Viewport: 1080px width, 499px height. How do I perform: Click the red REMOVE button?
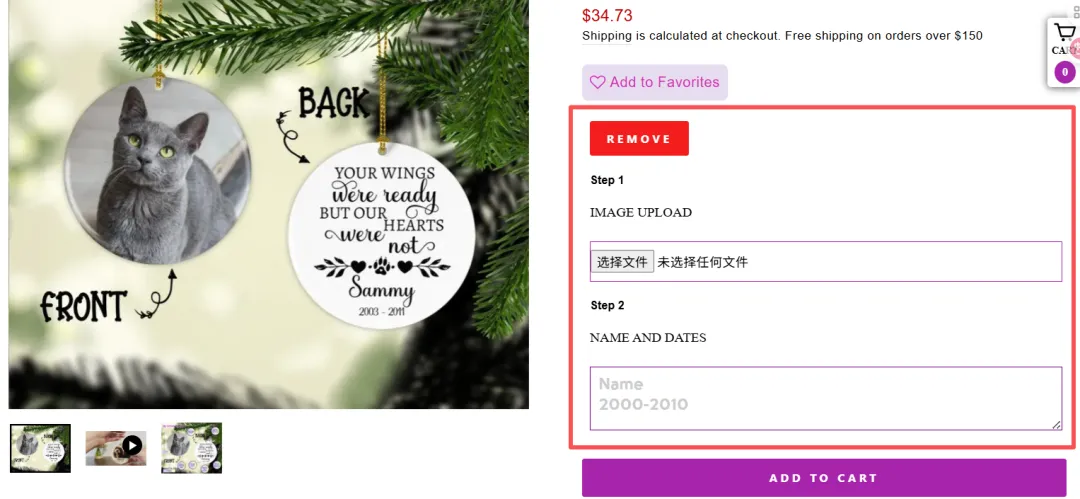click(x=639, y=139)
